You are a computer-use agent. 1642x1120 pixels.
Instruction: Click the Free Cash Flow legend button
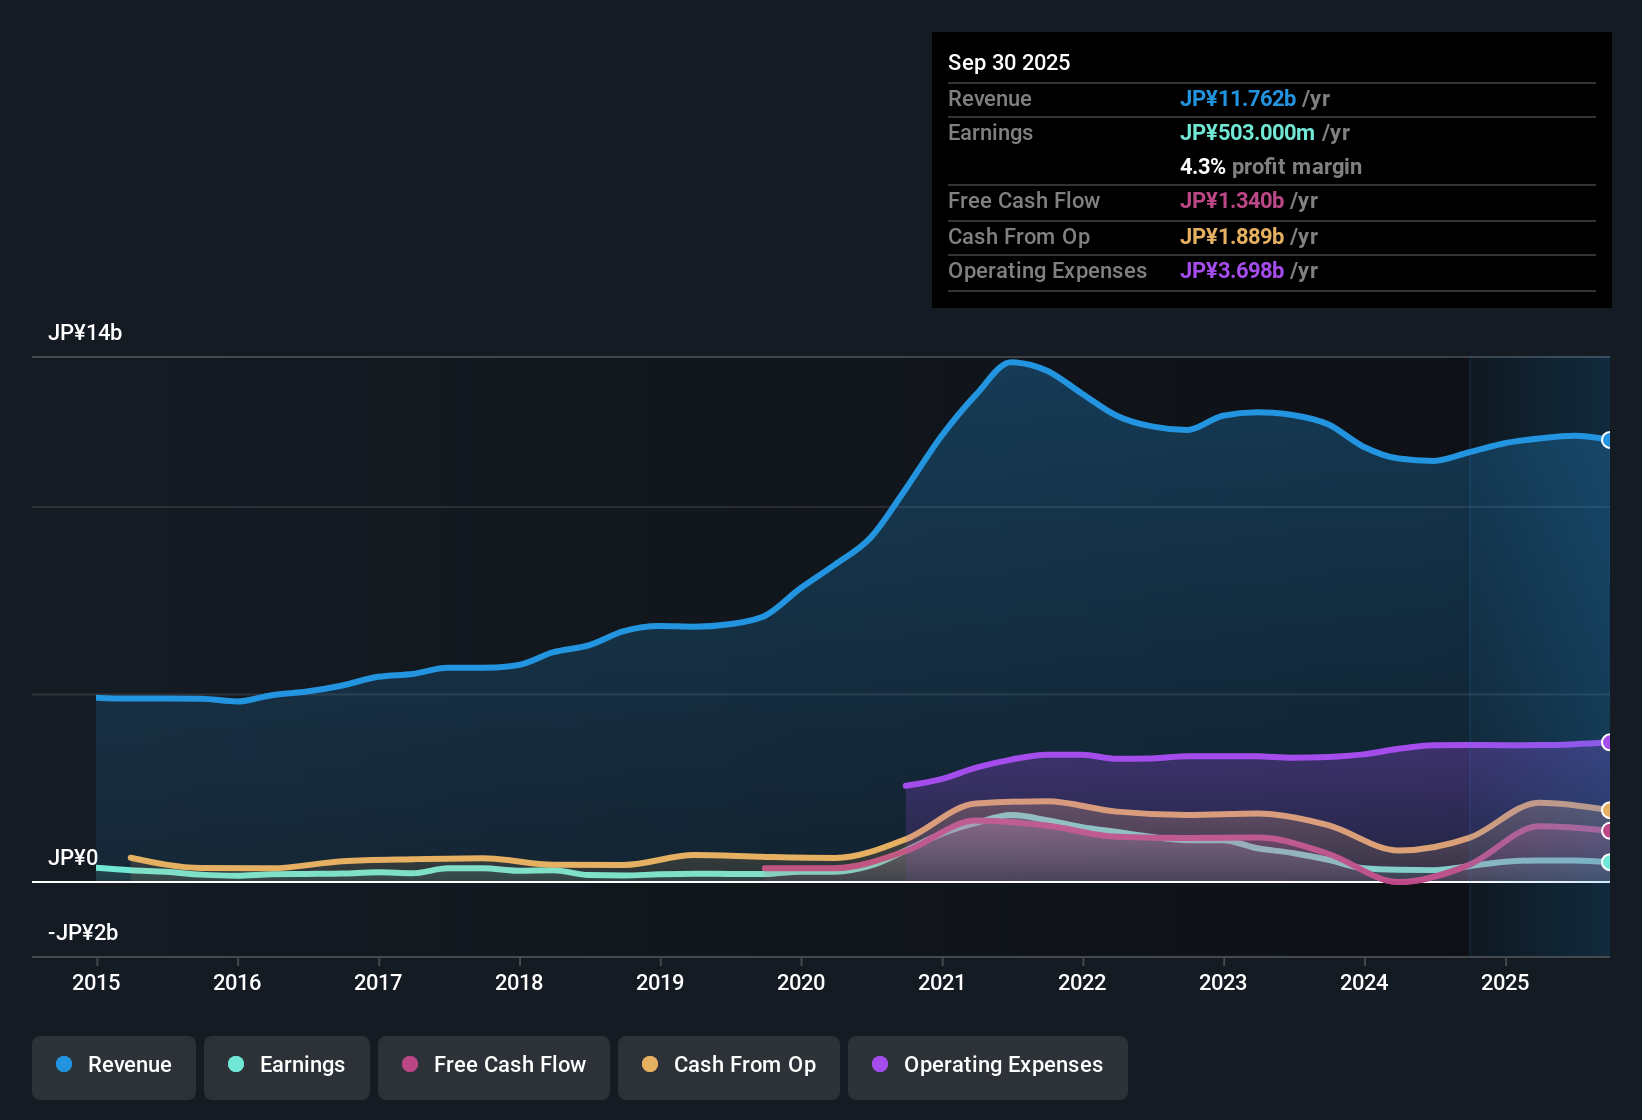coord(493,1065)
